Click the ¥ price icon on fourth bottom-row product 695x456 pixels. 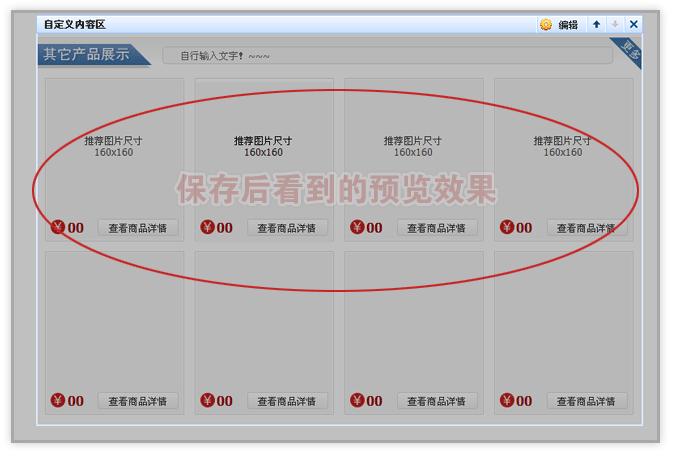coord(507,400)
